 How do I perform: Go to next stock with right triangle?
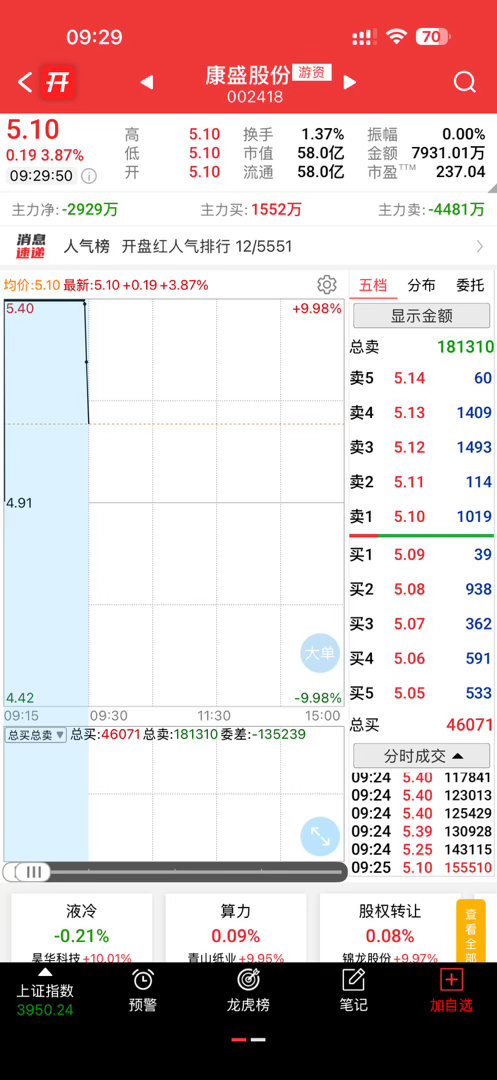point(350,83)
